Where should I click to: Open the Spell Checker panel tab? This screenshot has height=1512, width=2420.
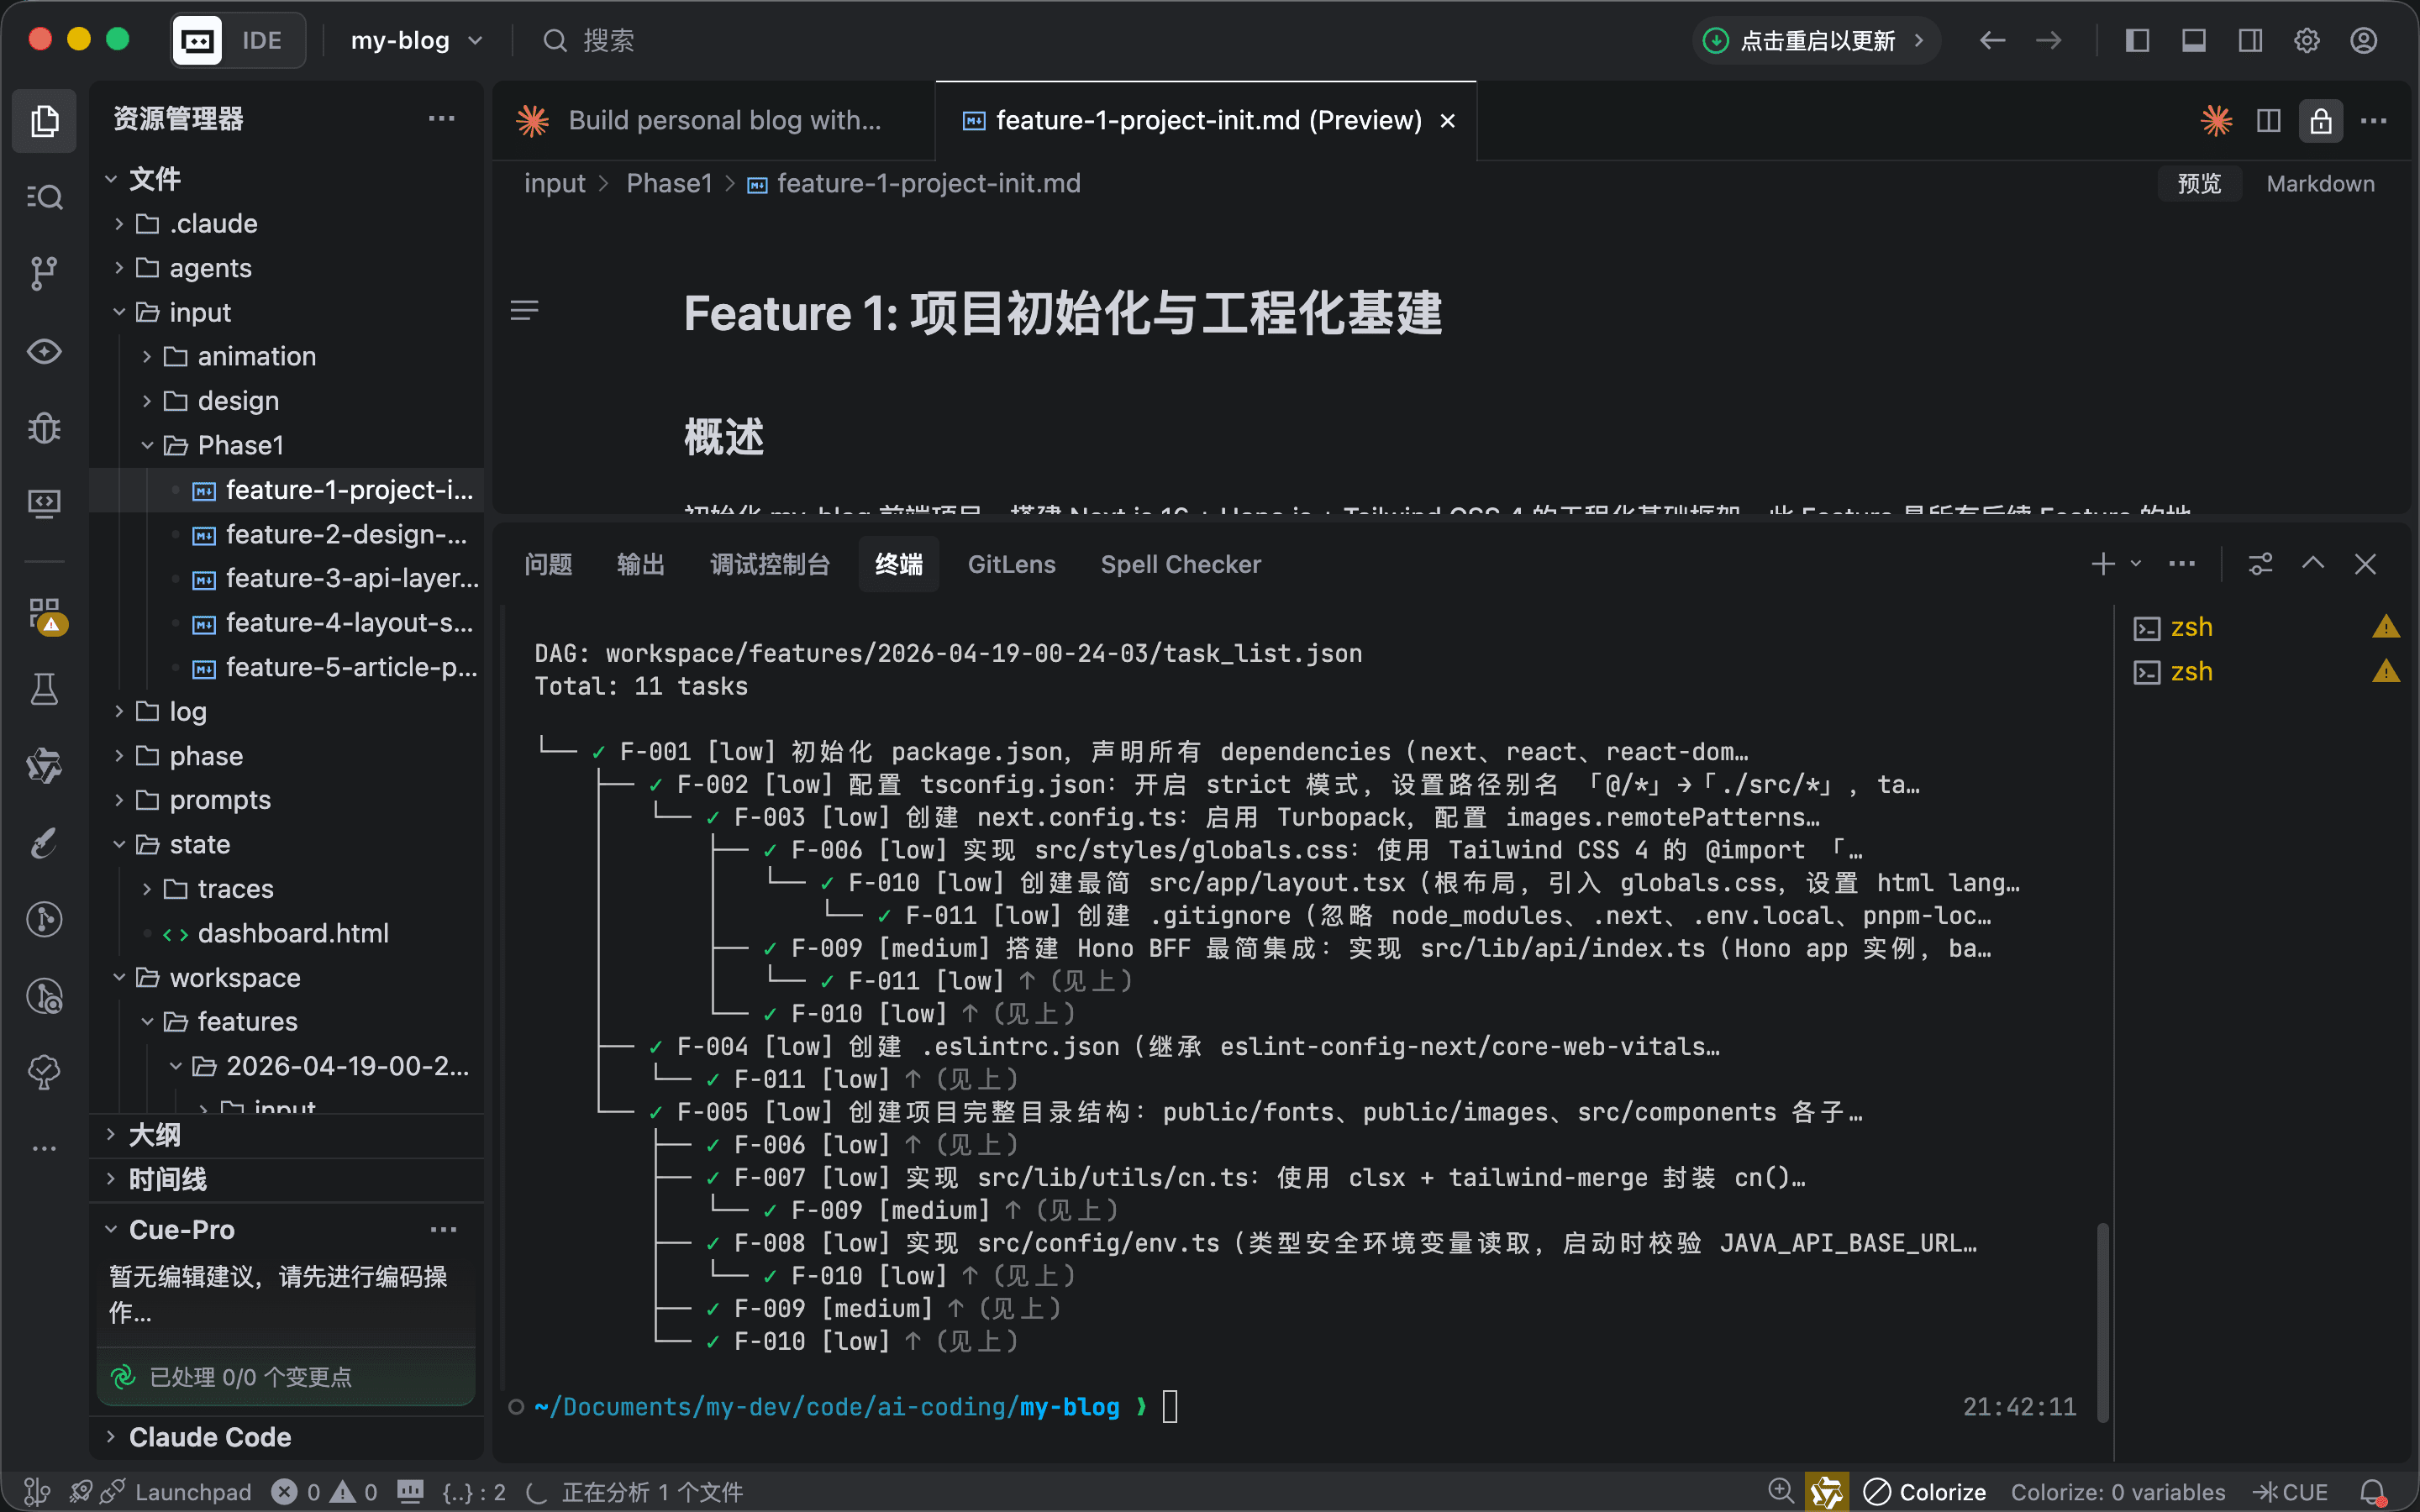(x=1180, y=564)
